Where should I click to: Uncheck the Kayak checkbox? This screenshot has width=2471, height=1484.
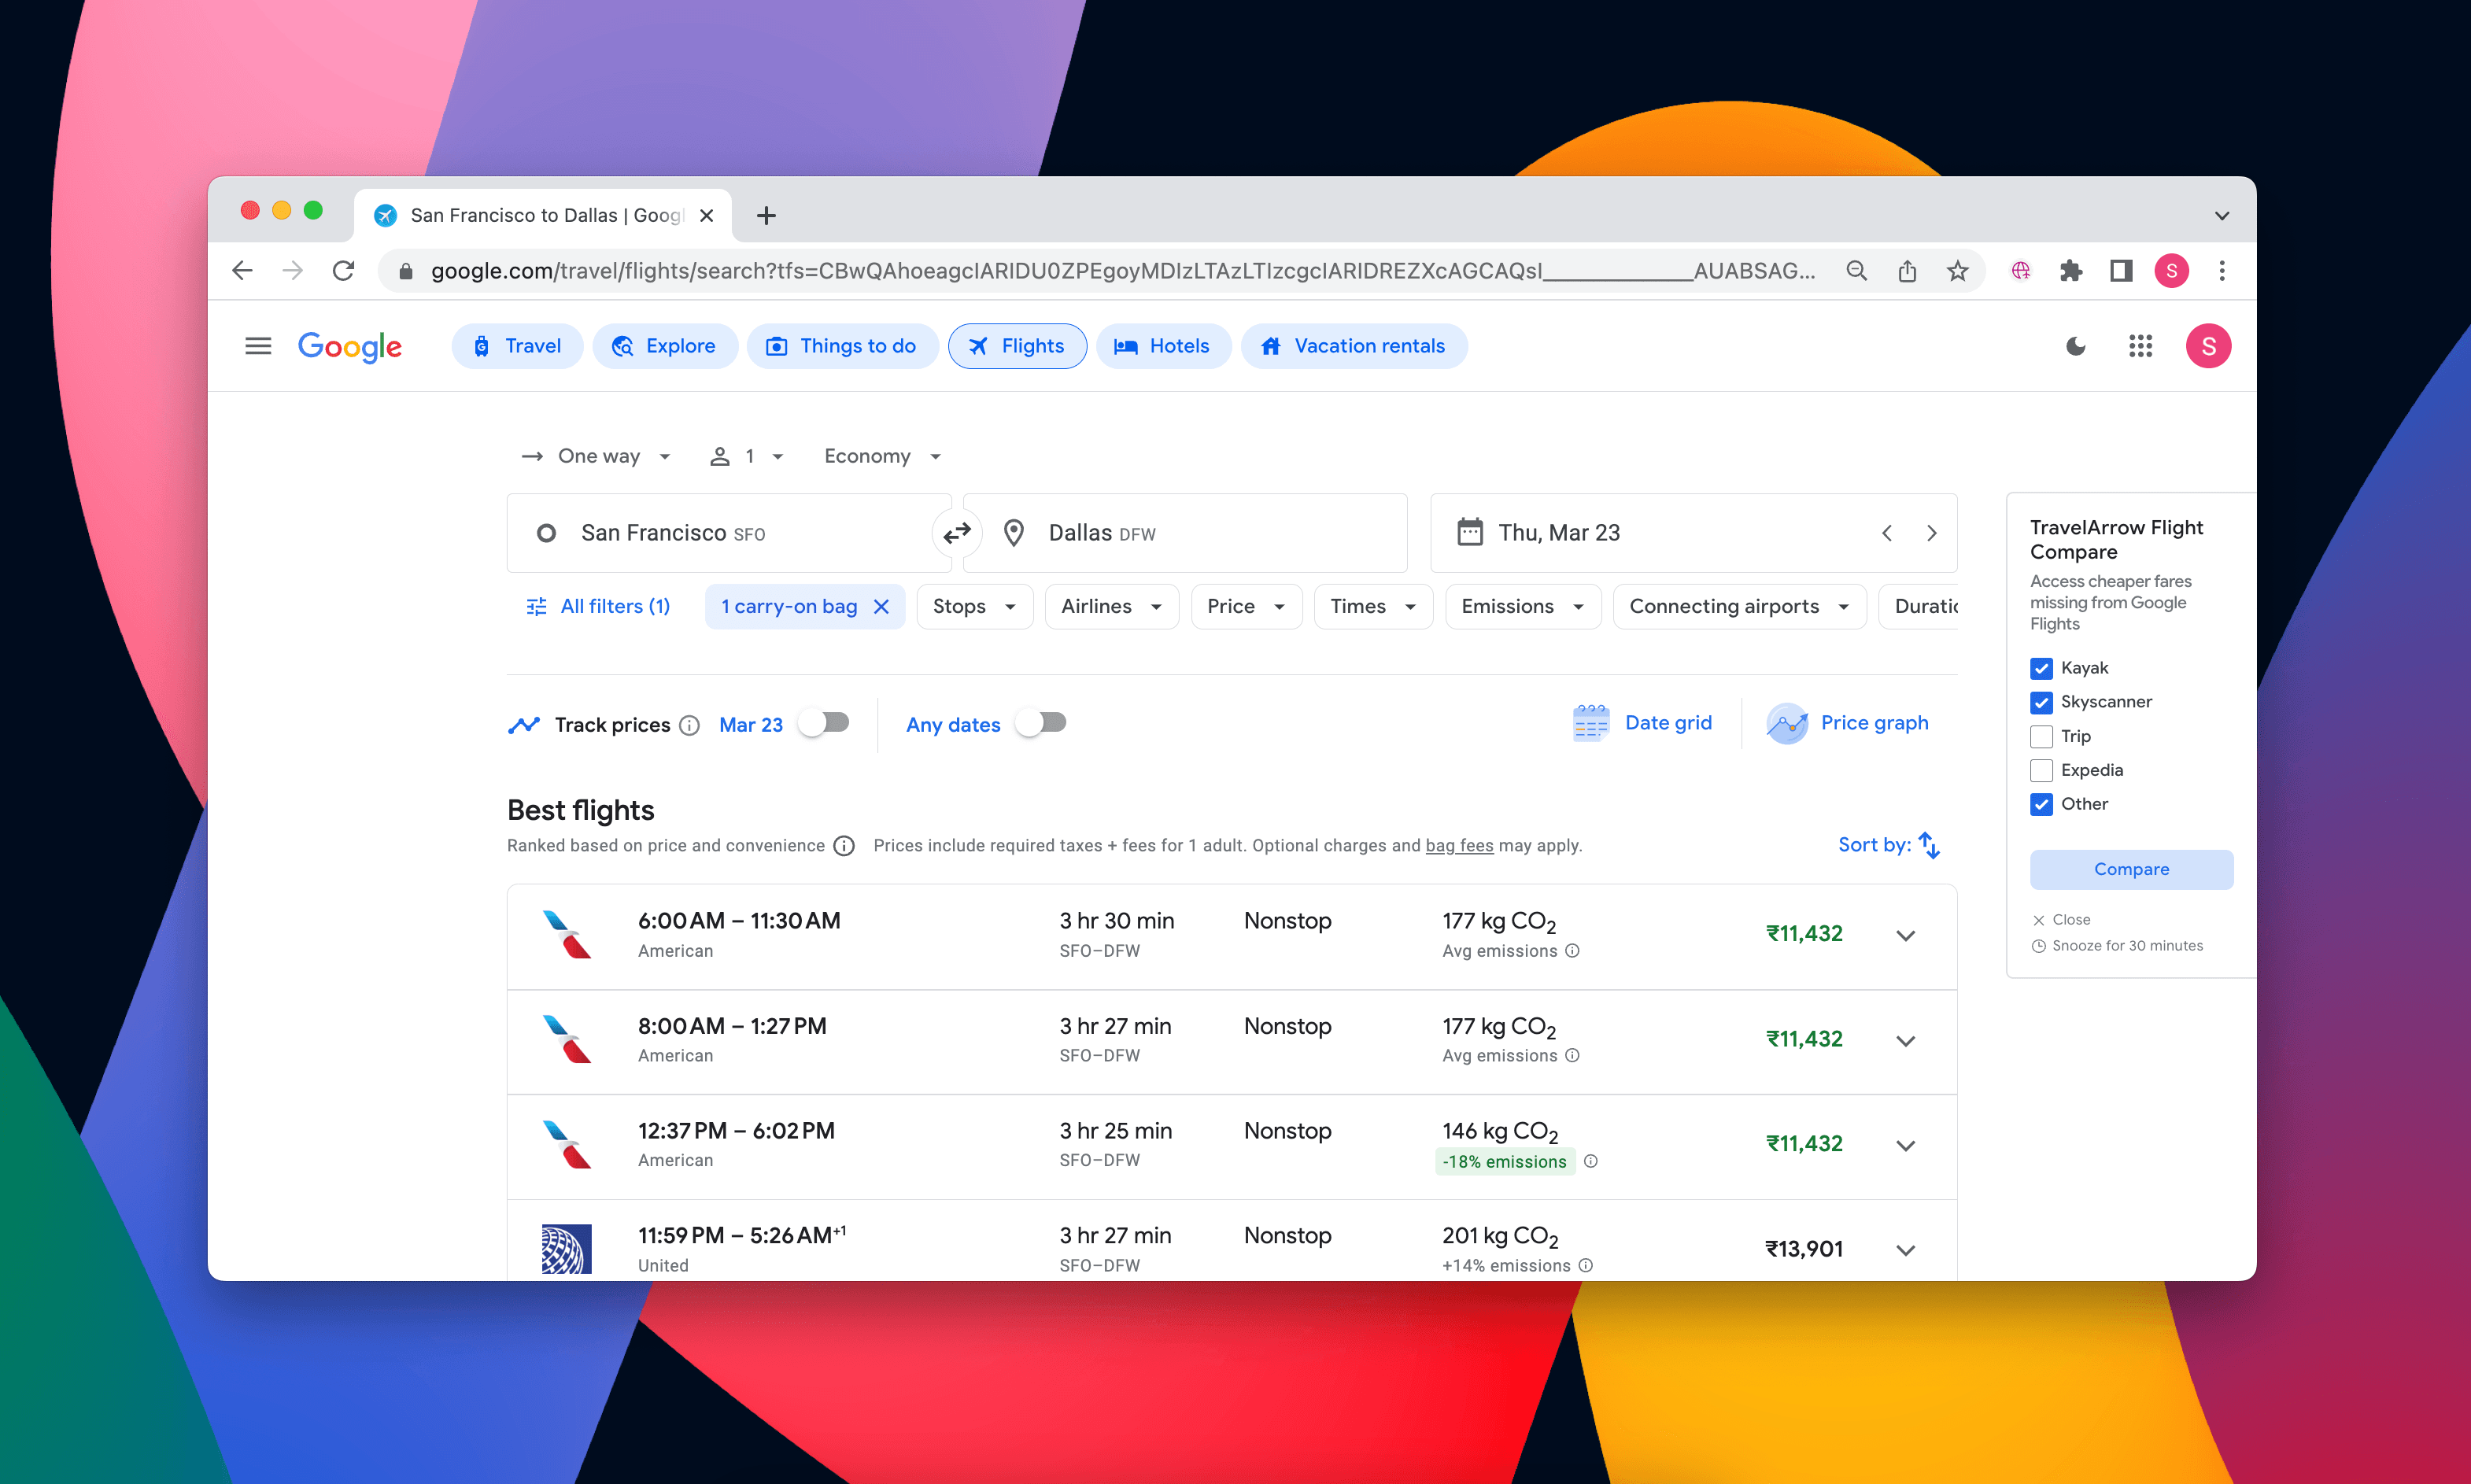click(2041, 668)
